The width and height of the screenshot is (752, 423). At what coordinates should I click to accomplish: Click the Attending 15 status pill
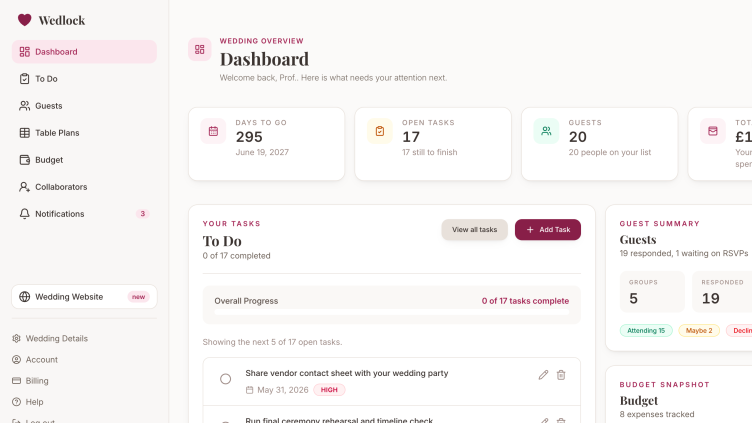point(646,330)
